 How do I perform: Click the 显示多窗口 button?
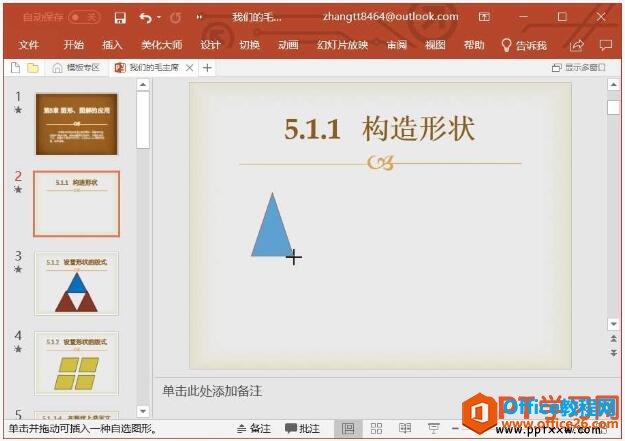pos(578,68)
